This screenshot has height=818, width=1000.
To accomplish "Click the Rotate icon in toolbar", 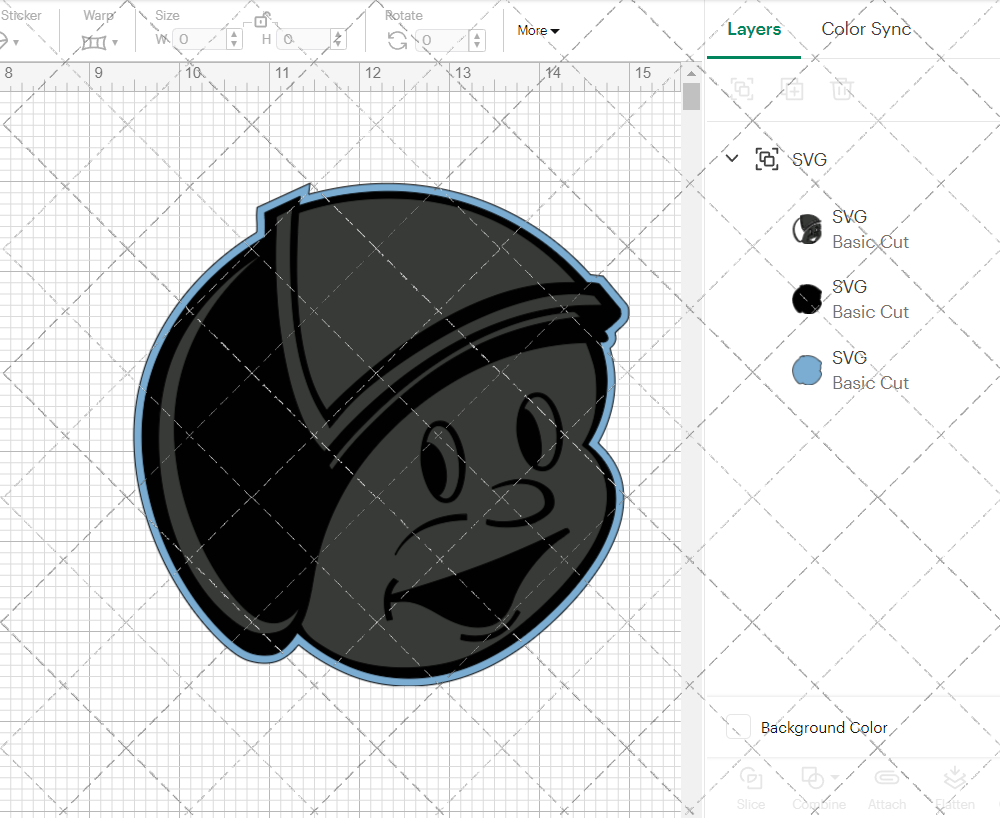I will coord(397,40).
